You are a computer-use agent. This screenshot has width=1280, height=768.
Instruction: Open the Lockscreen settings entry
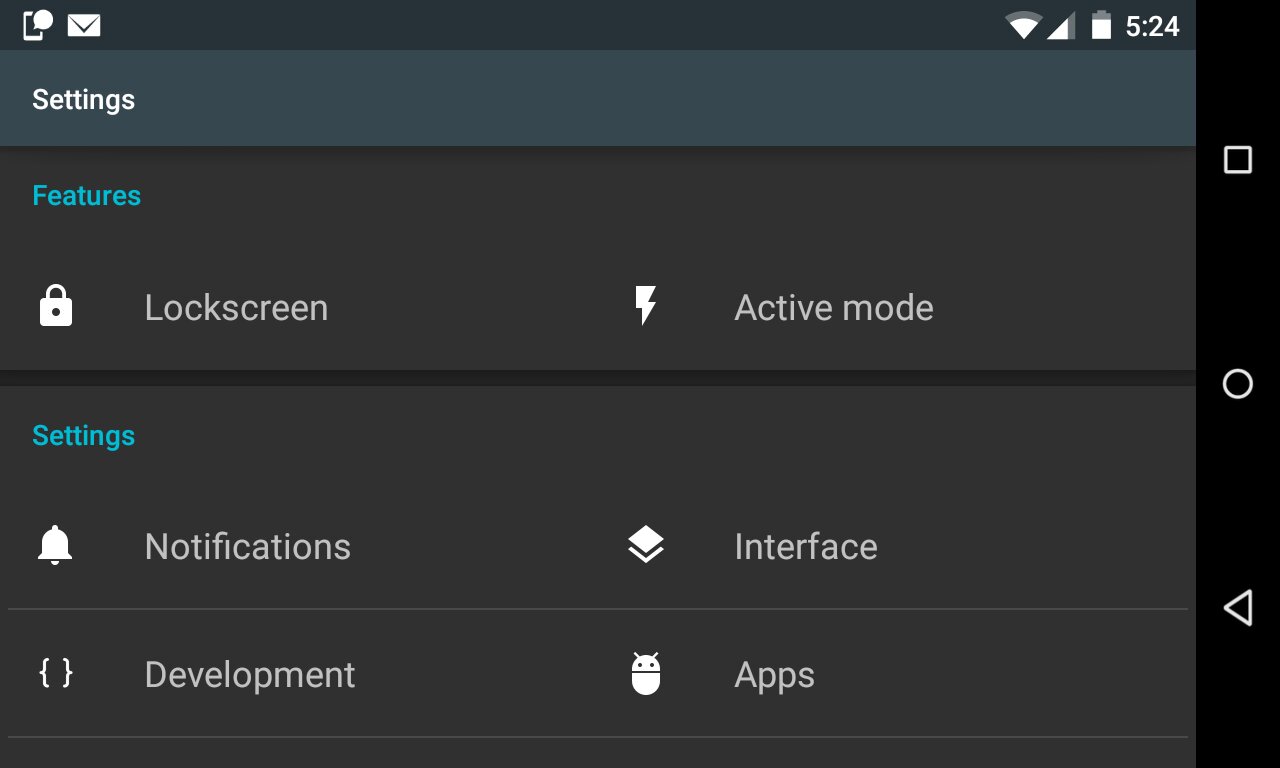303,307
